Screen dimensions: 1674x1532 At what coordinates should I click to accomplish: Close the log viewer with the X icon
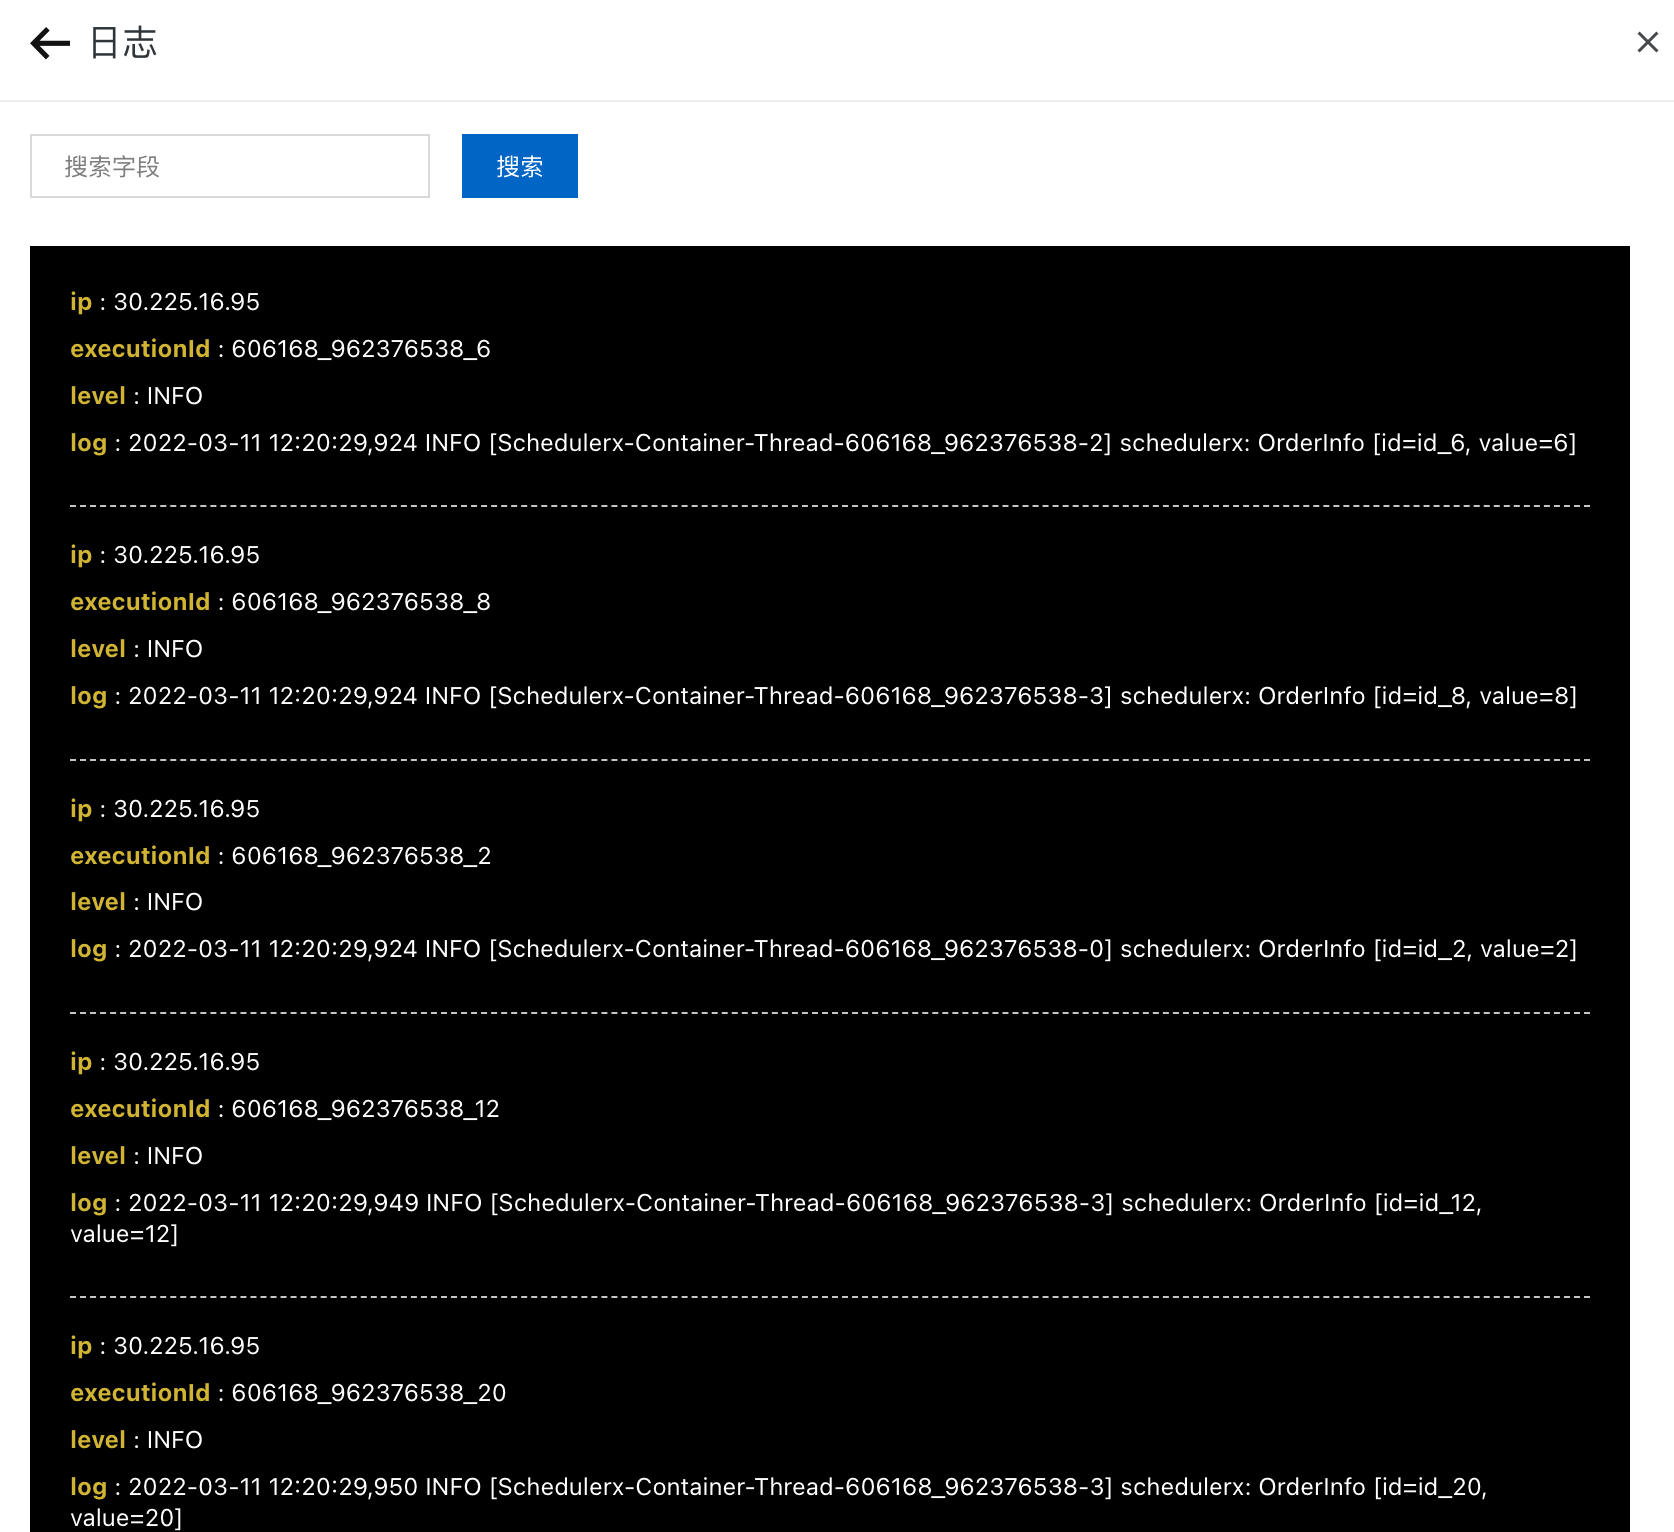pos(1647,42)
